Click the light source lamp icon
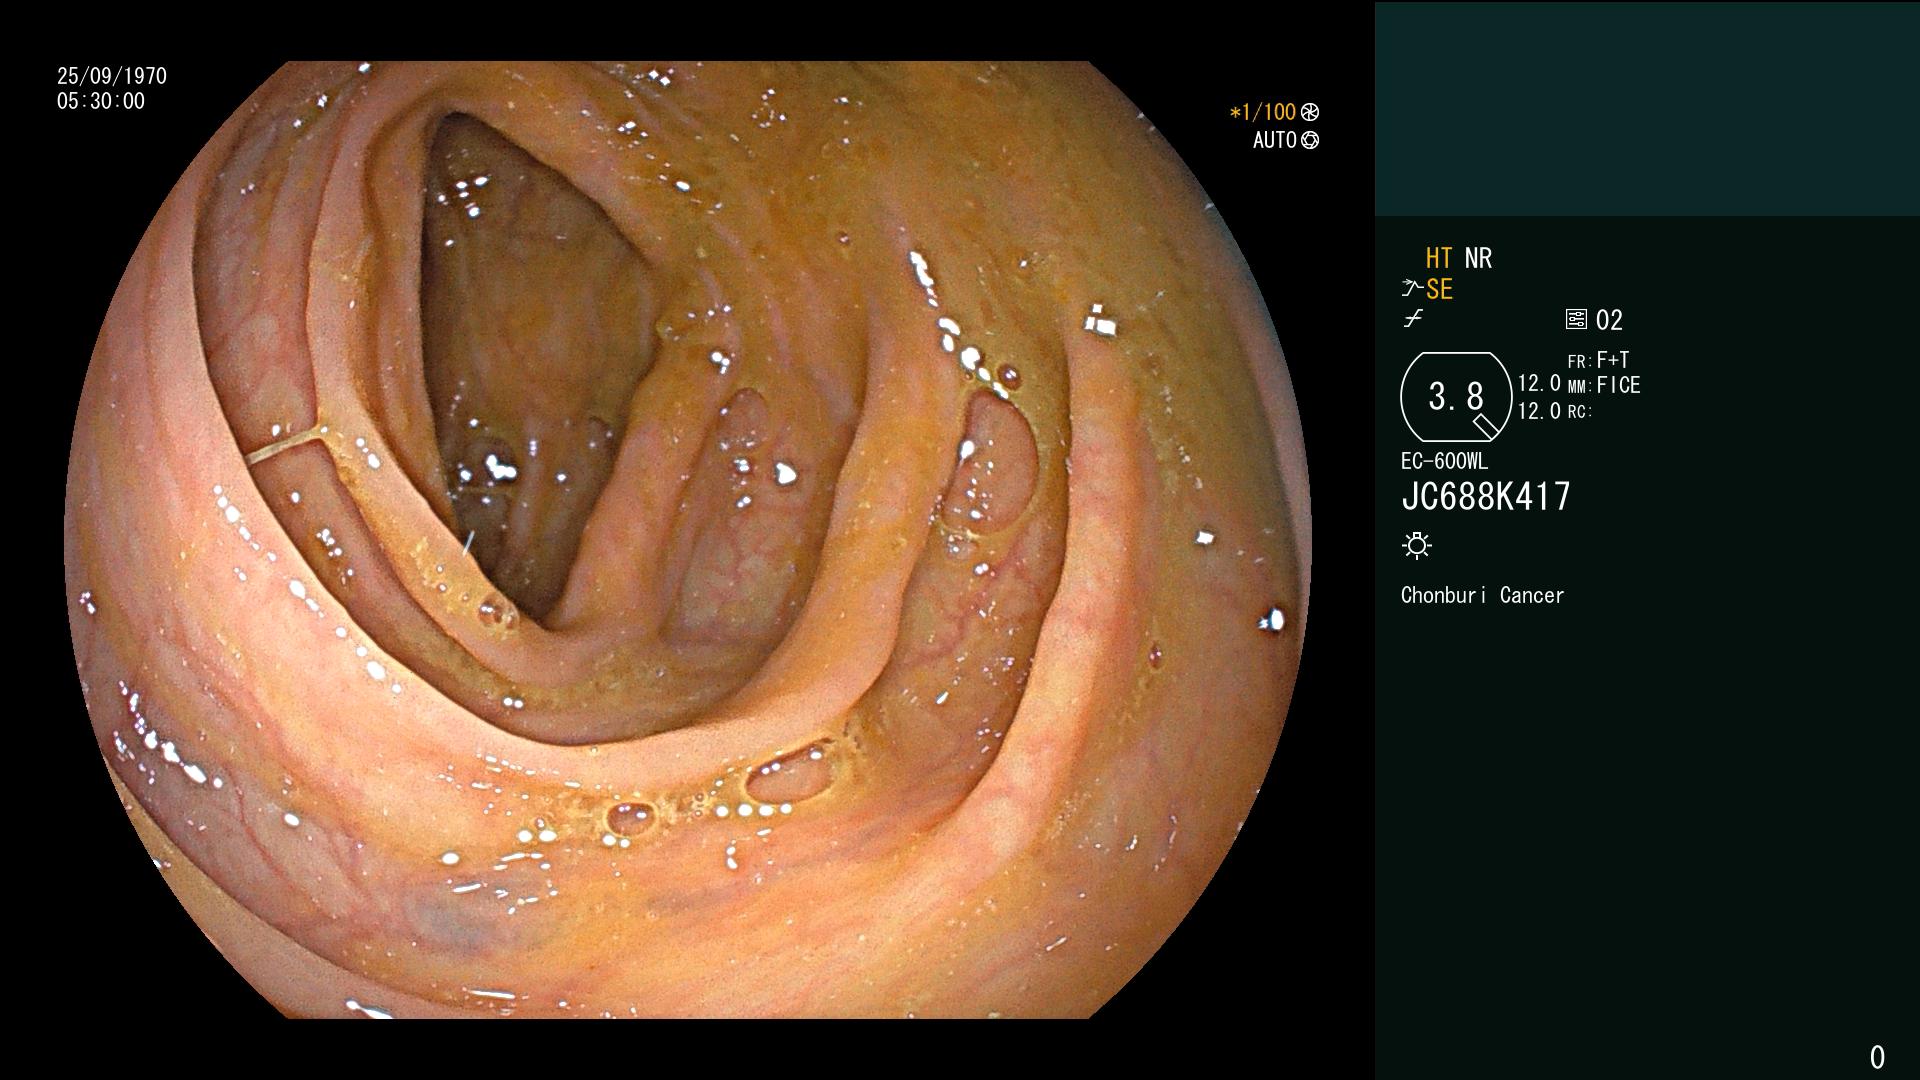The image size is (1920, 1080). (x=1417, y=546)
